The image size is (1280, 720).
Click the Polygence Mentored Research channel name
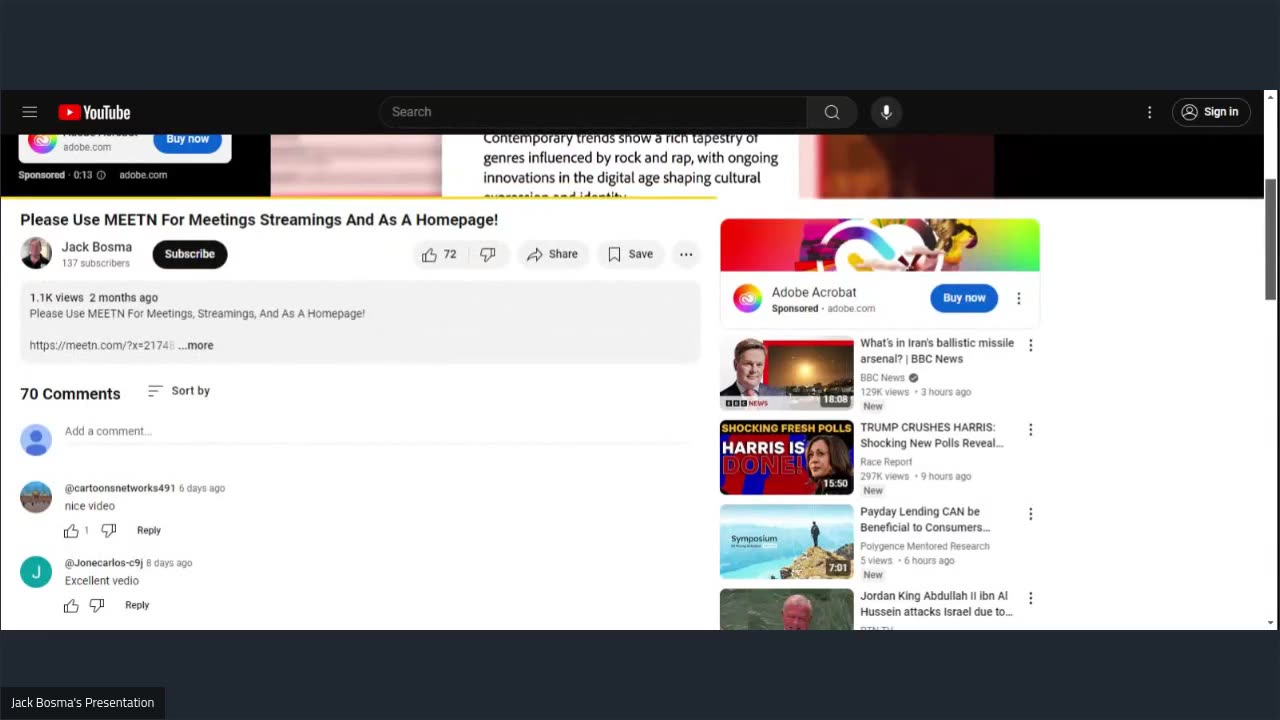925,546
